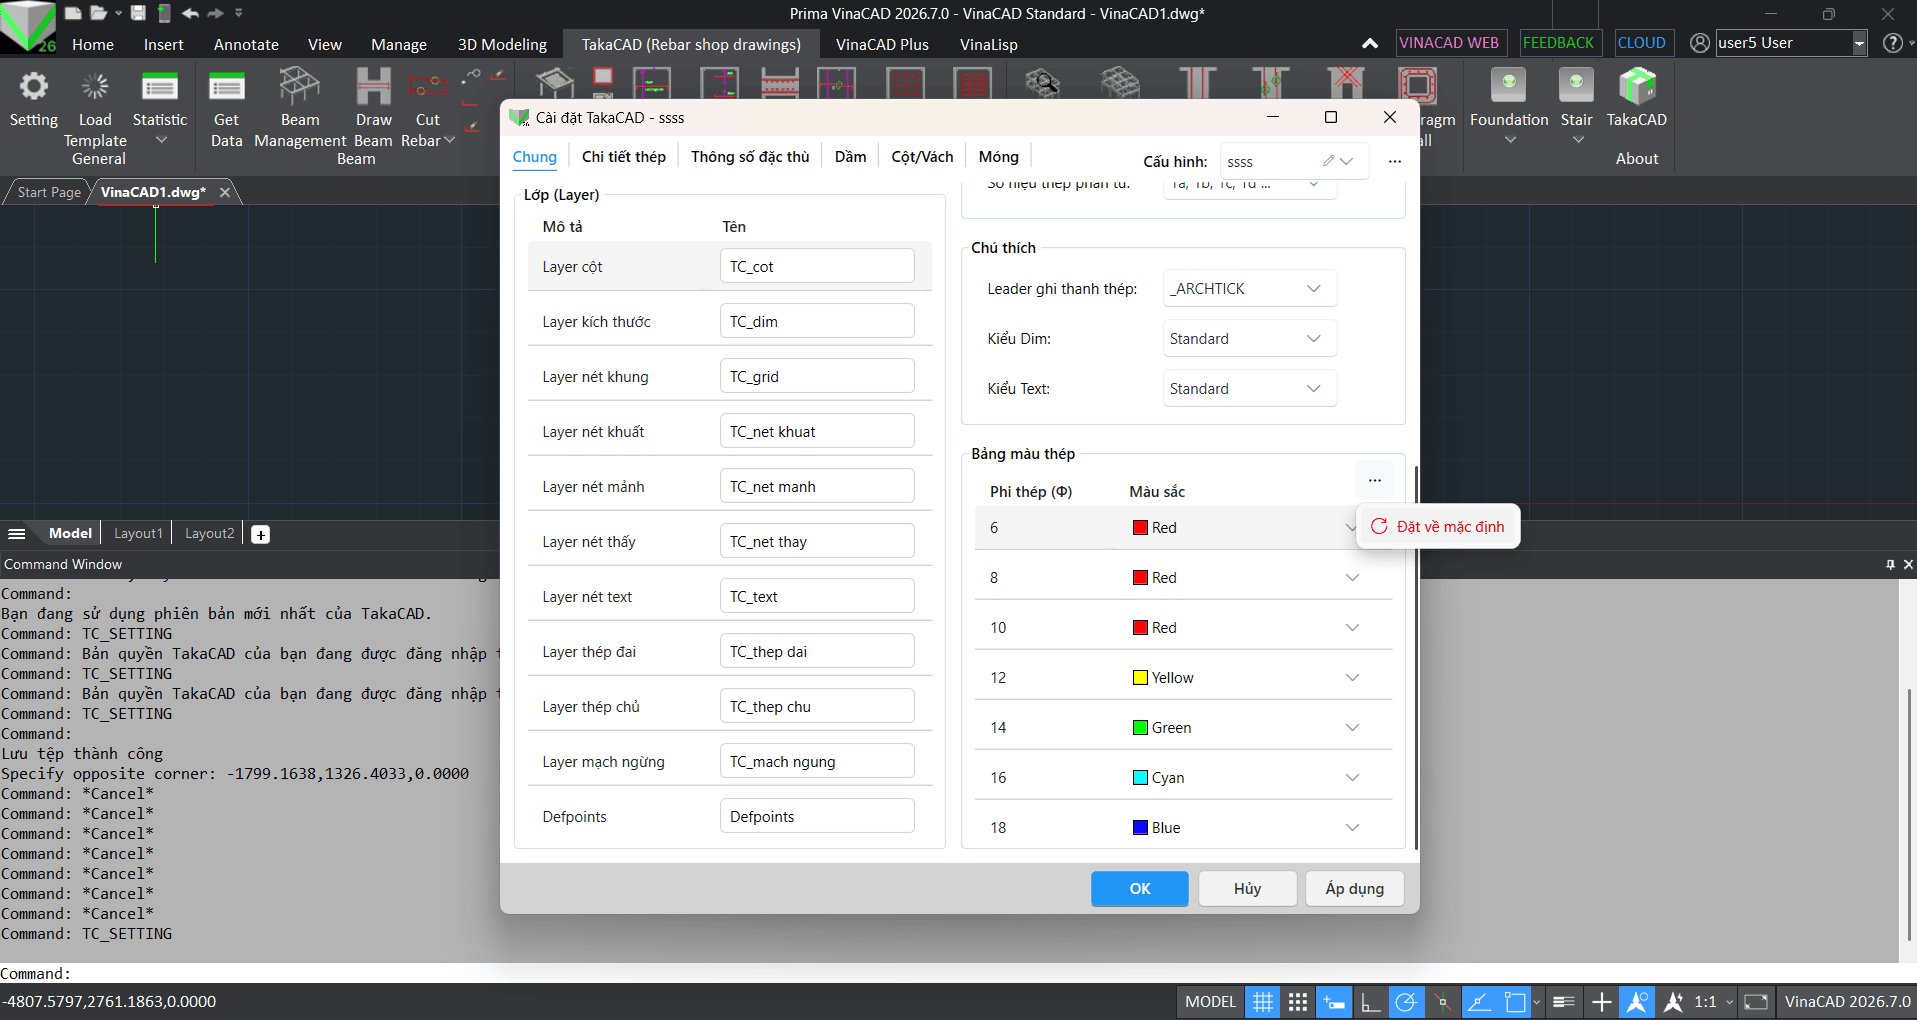Toggle polar tracking in status bar
Image resolution: width=1917 pixels, height=1020 pixels.
(1406, 1002)
